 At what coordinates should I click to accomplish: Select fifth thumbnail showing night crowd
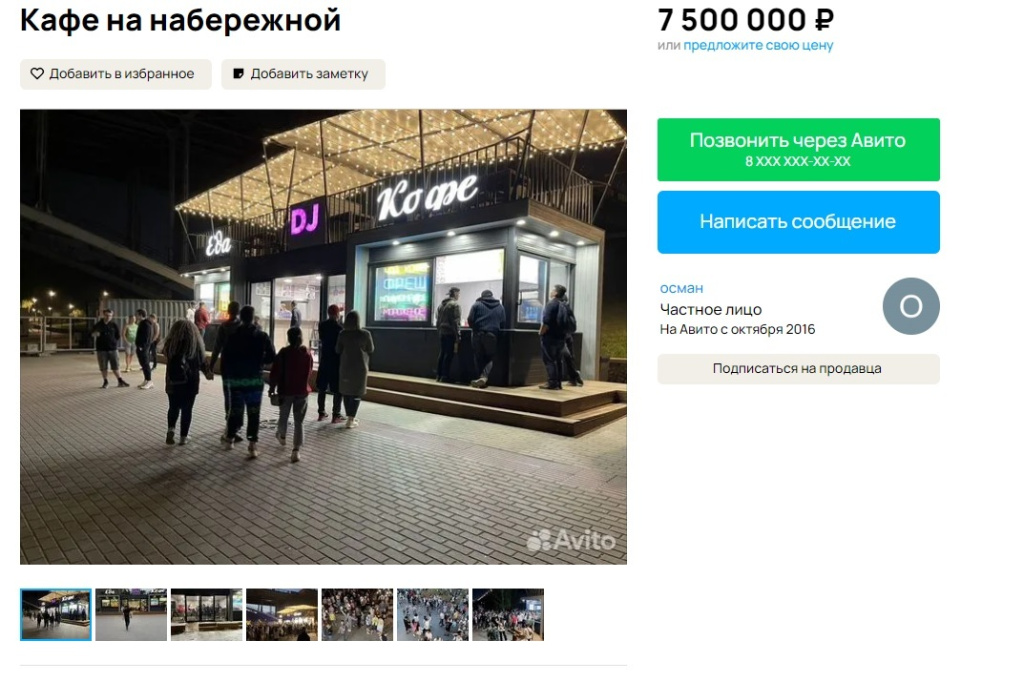(x=357, y=615)
